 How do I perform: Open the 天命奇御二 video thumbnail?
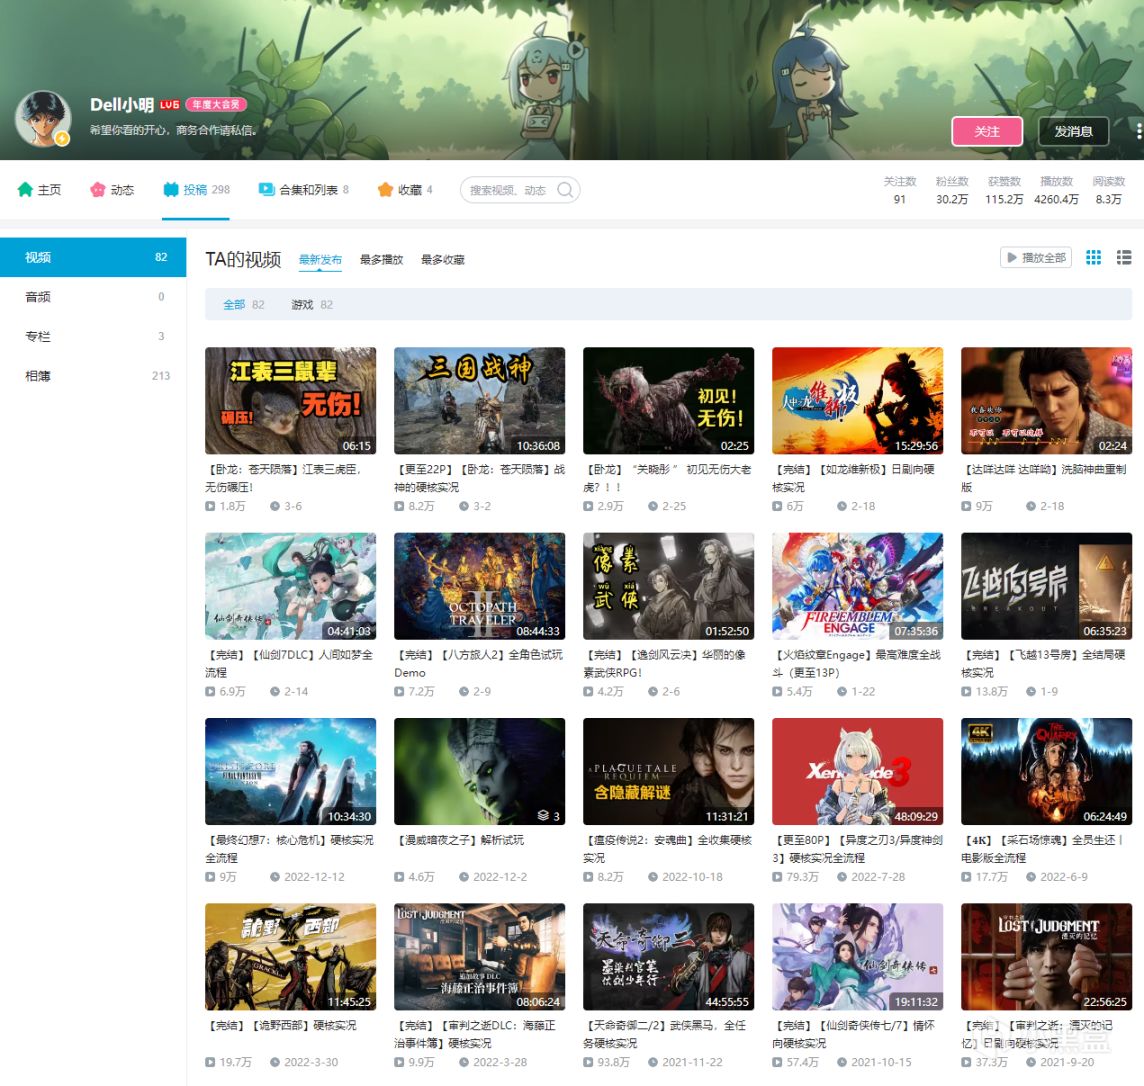click(x=668, y=957)
